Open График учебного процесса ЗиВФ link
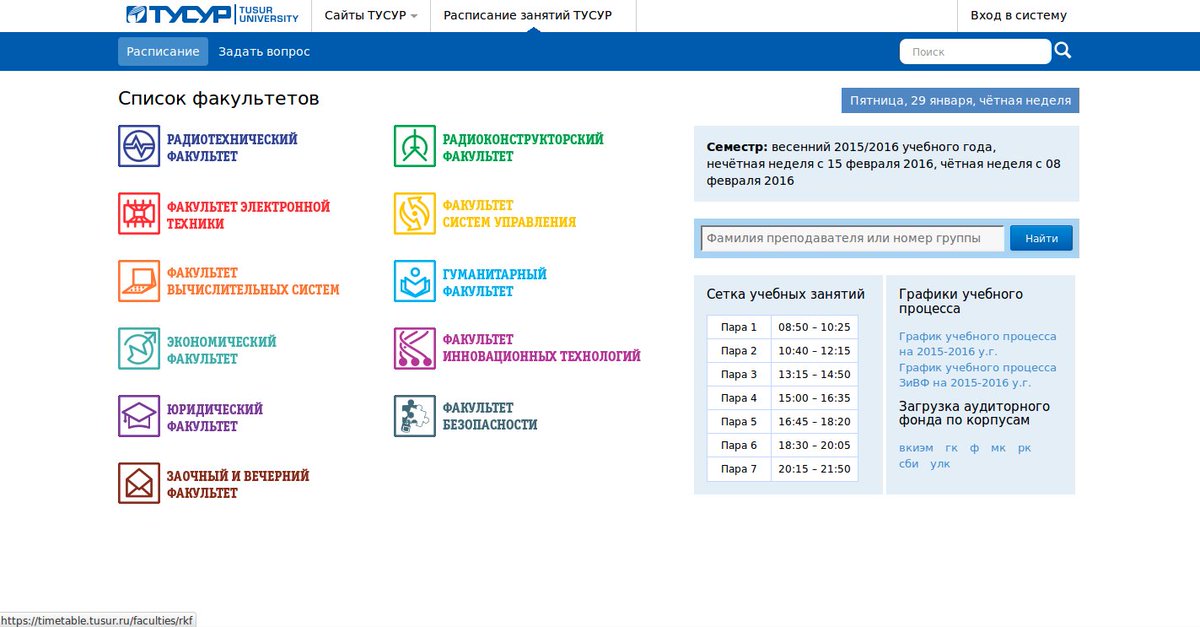The width and height of the screenshot is (1200, 627). point(977,375)
